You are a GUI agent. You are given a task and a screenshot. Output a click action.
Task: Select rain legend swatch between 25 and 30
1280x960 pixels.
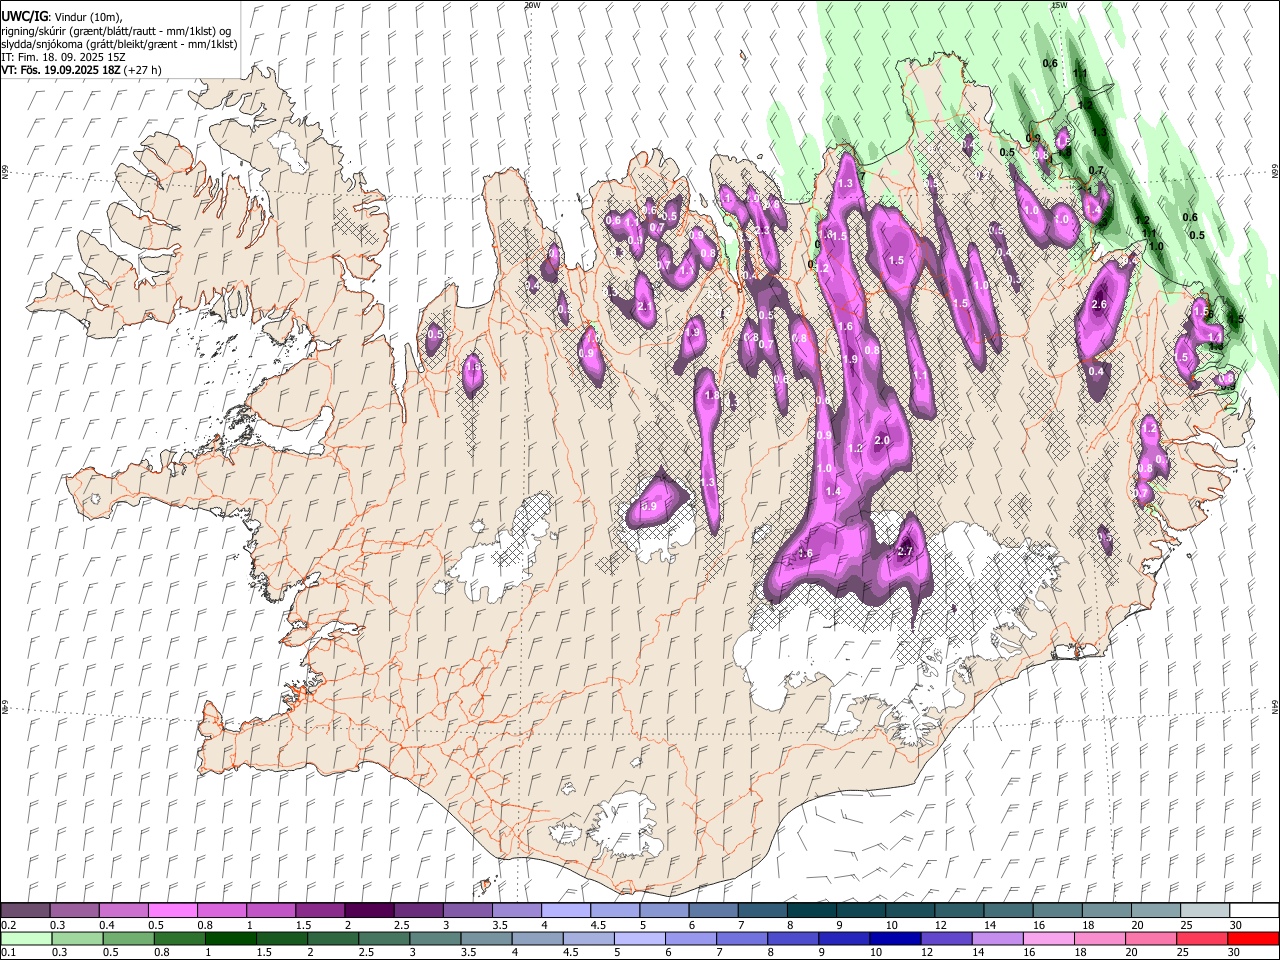tap(1200, 939)
